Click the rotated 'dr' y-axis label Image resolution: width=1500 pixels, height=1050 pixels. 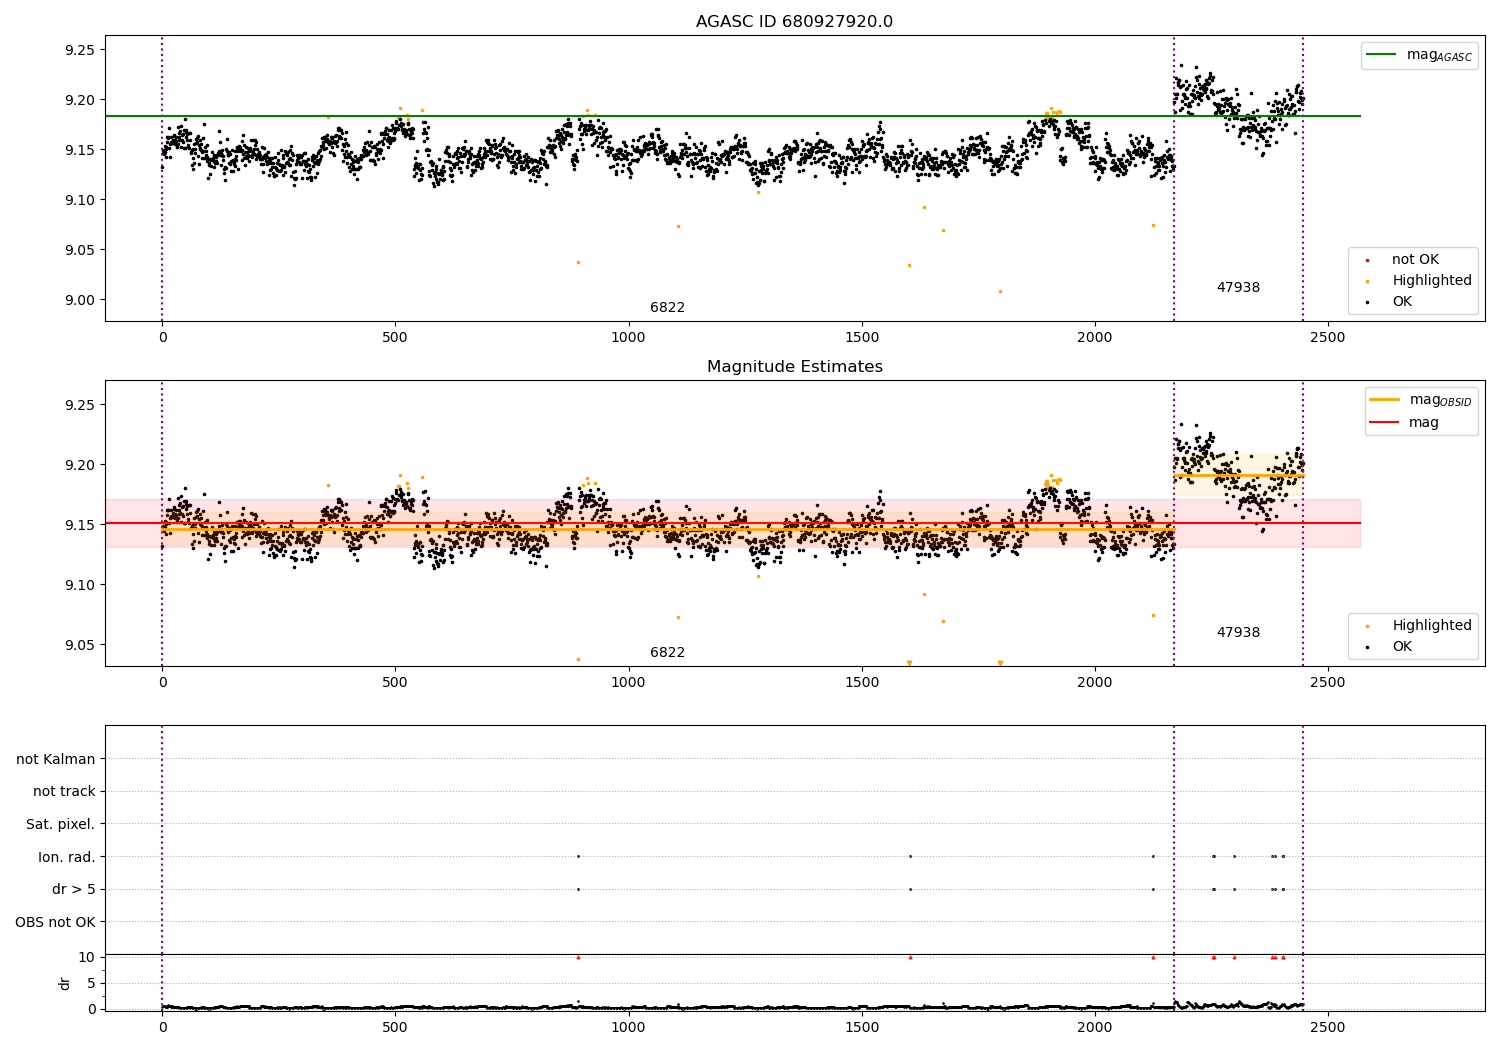pos(65,983)
